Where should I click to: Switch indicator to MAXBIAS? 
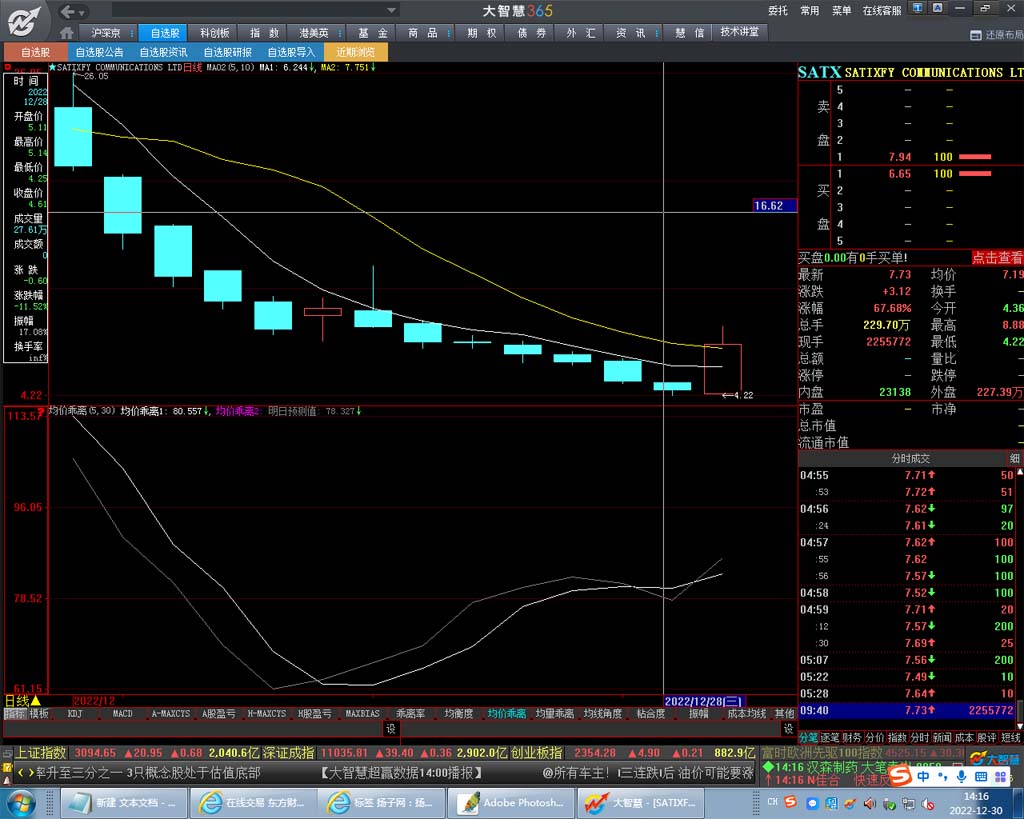coord(362,714)
